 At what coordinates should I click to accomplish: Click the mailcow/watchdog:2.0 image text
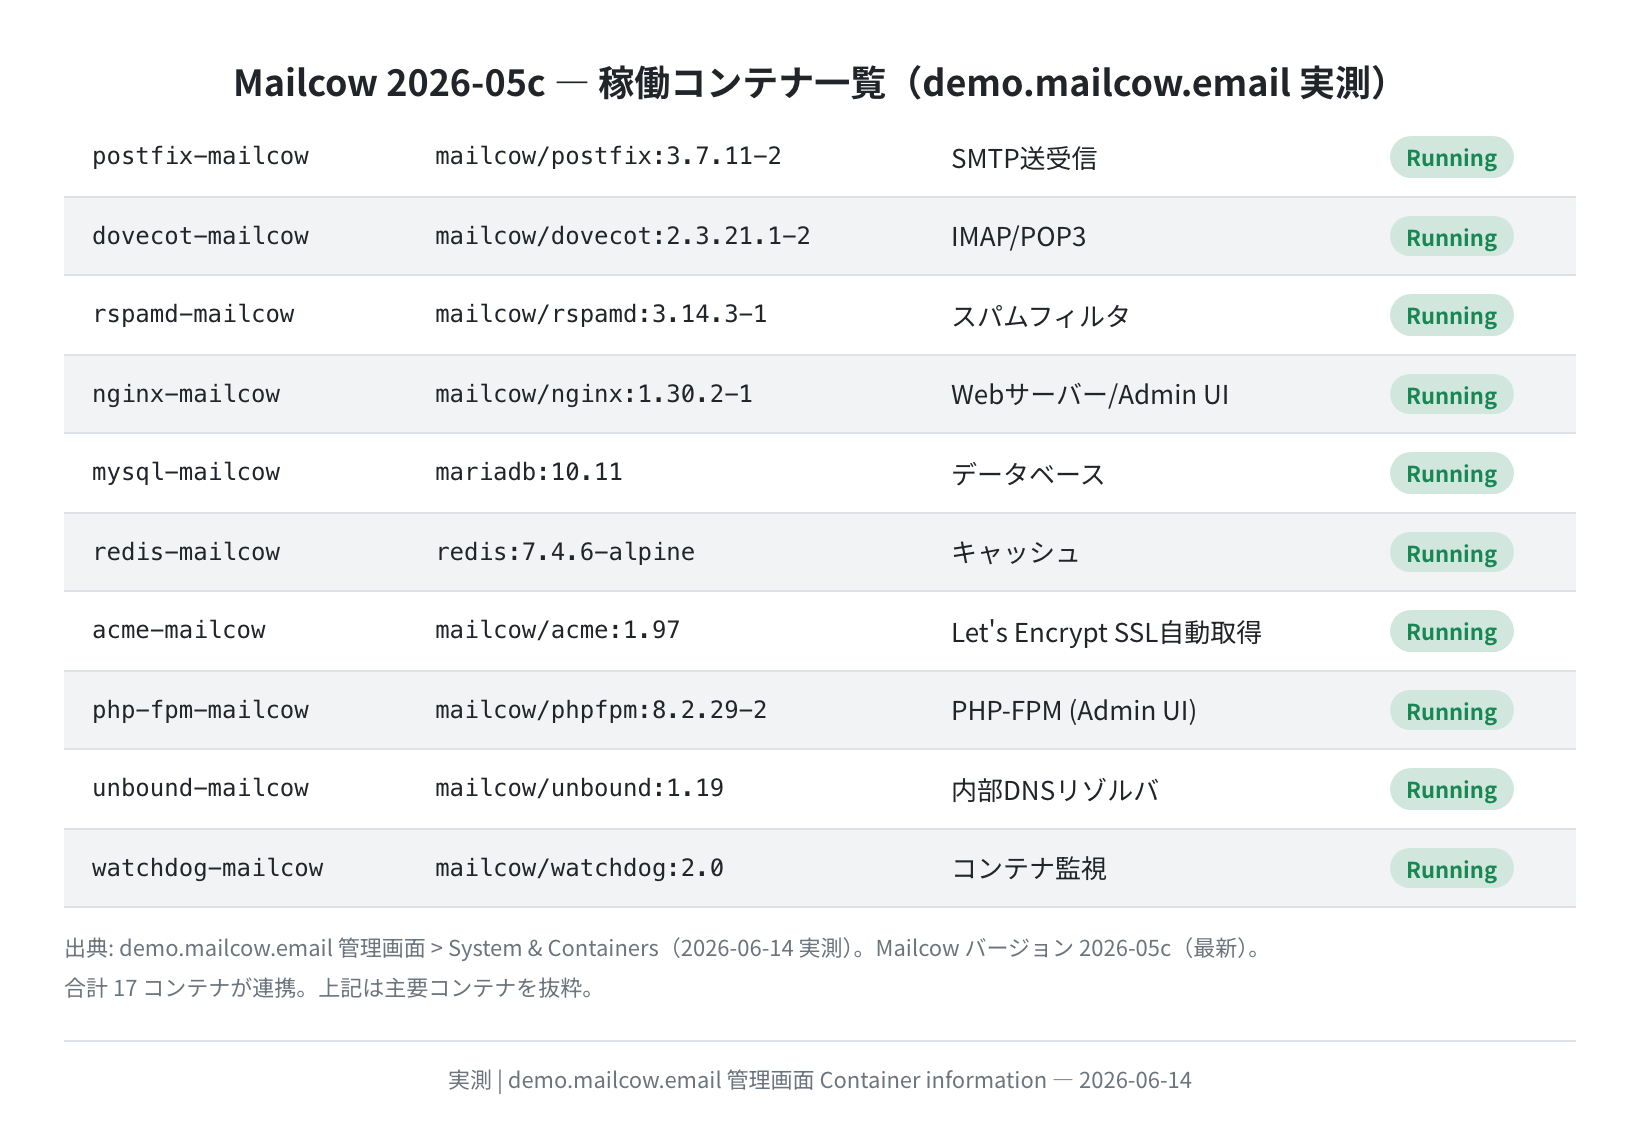pos(579,868)
